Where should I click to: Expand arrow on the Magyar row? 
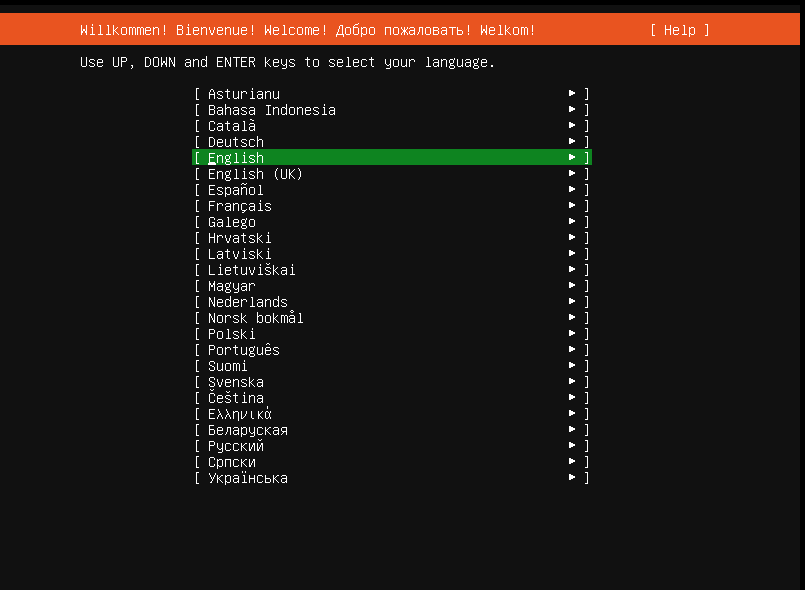[x=572, y=285]
